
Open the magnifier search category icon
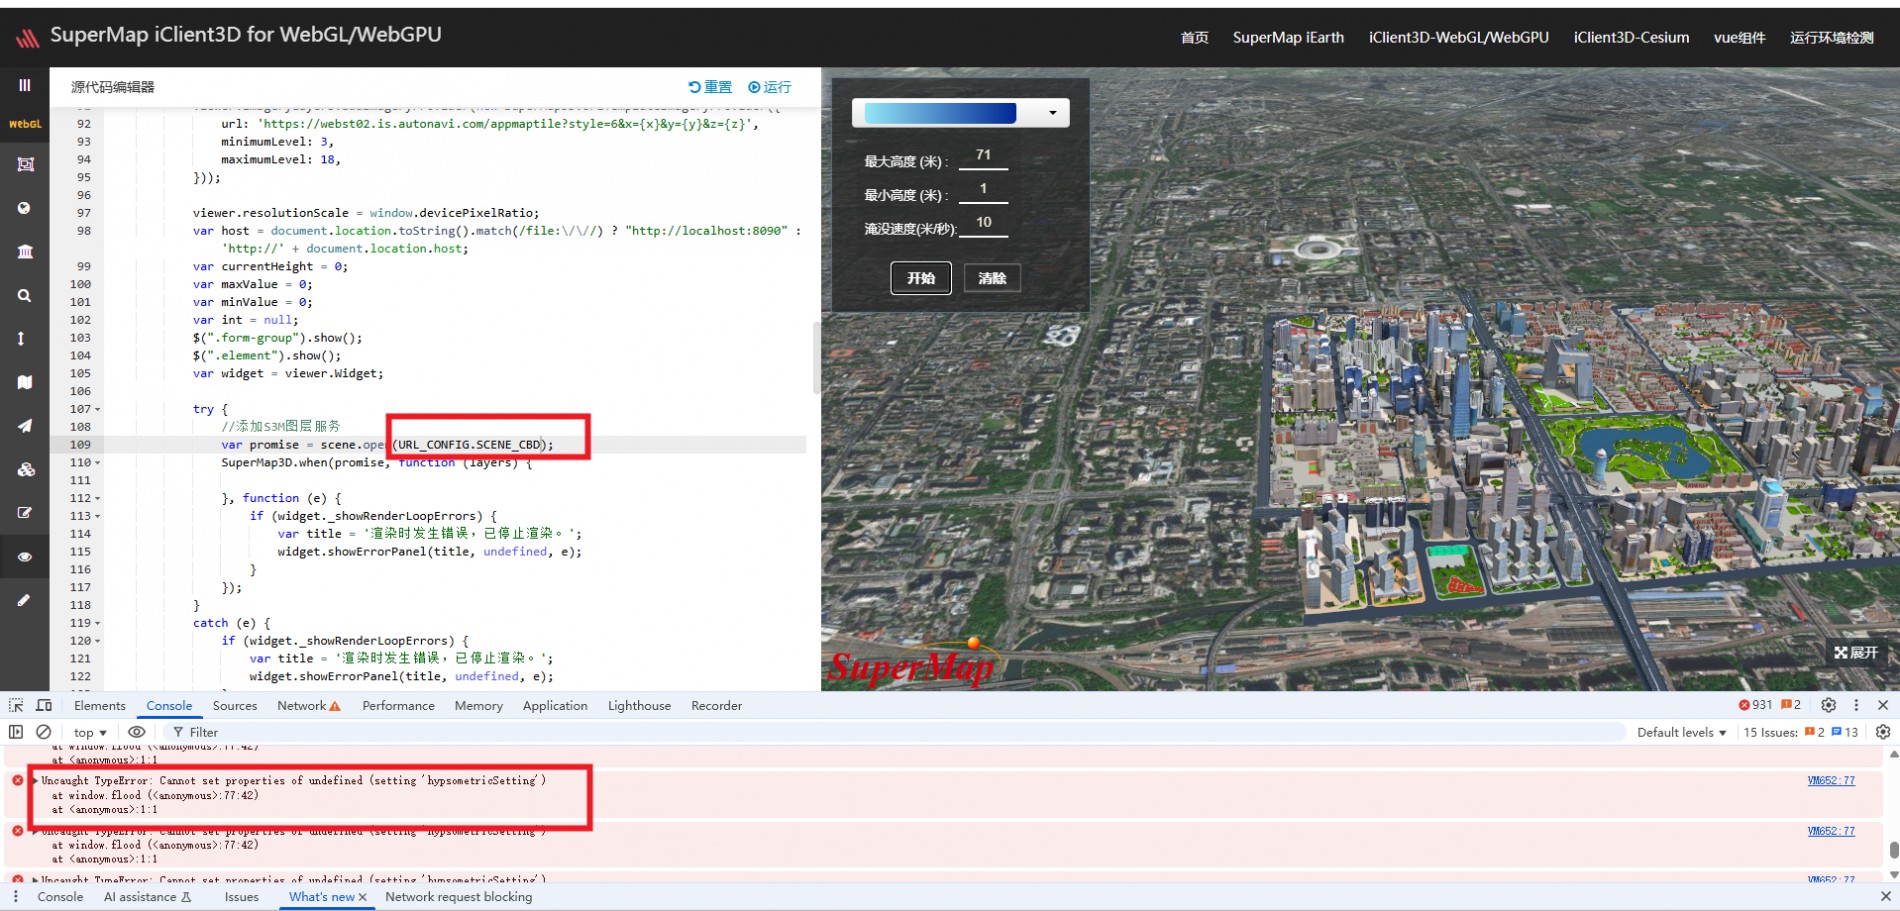(24, 295)
